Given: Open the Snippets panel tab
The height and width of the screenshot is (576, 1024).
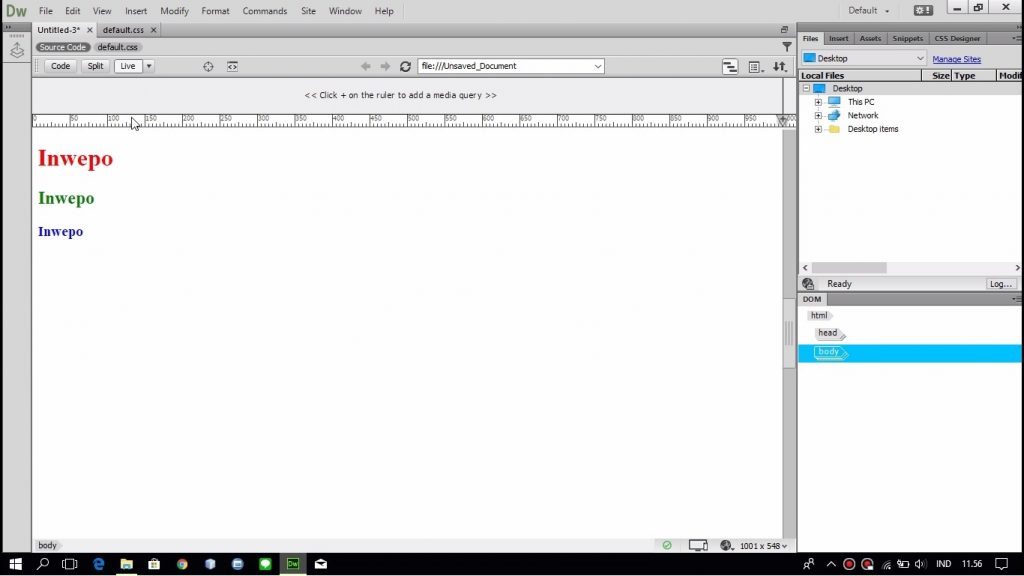Looking at the screenshot, I should [908, 39].
